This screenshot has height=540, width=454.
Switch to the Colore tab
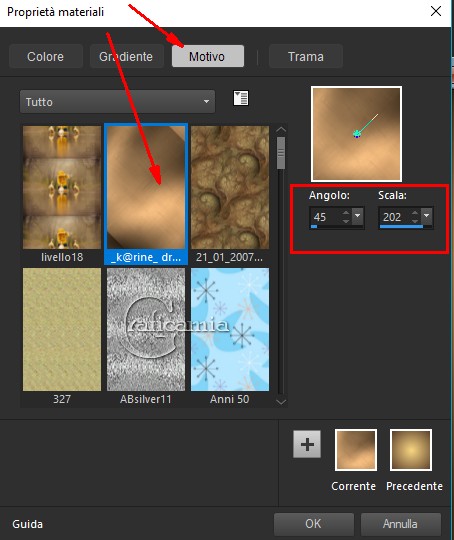[45, 56]
